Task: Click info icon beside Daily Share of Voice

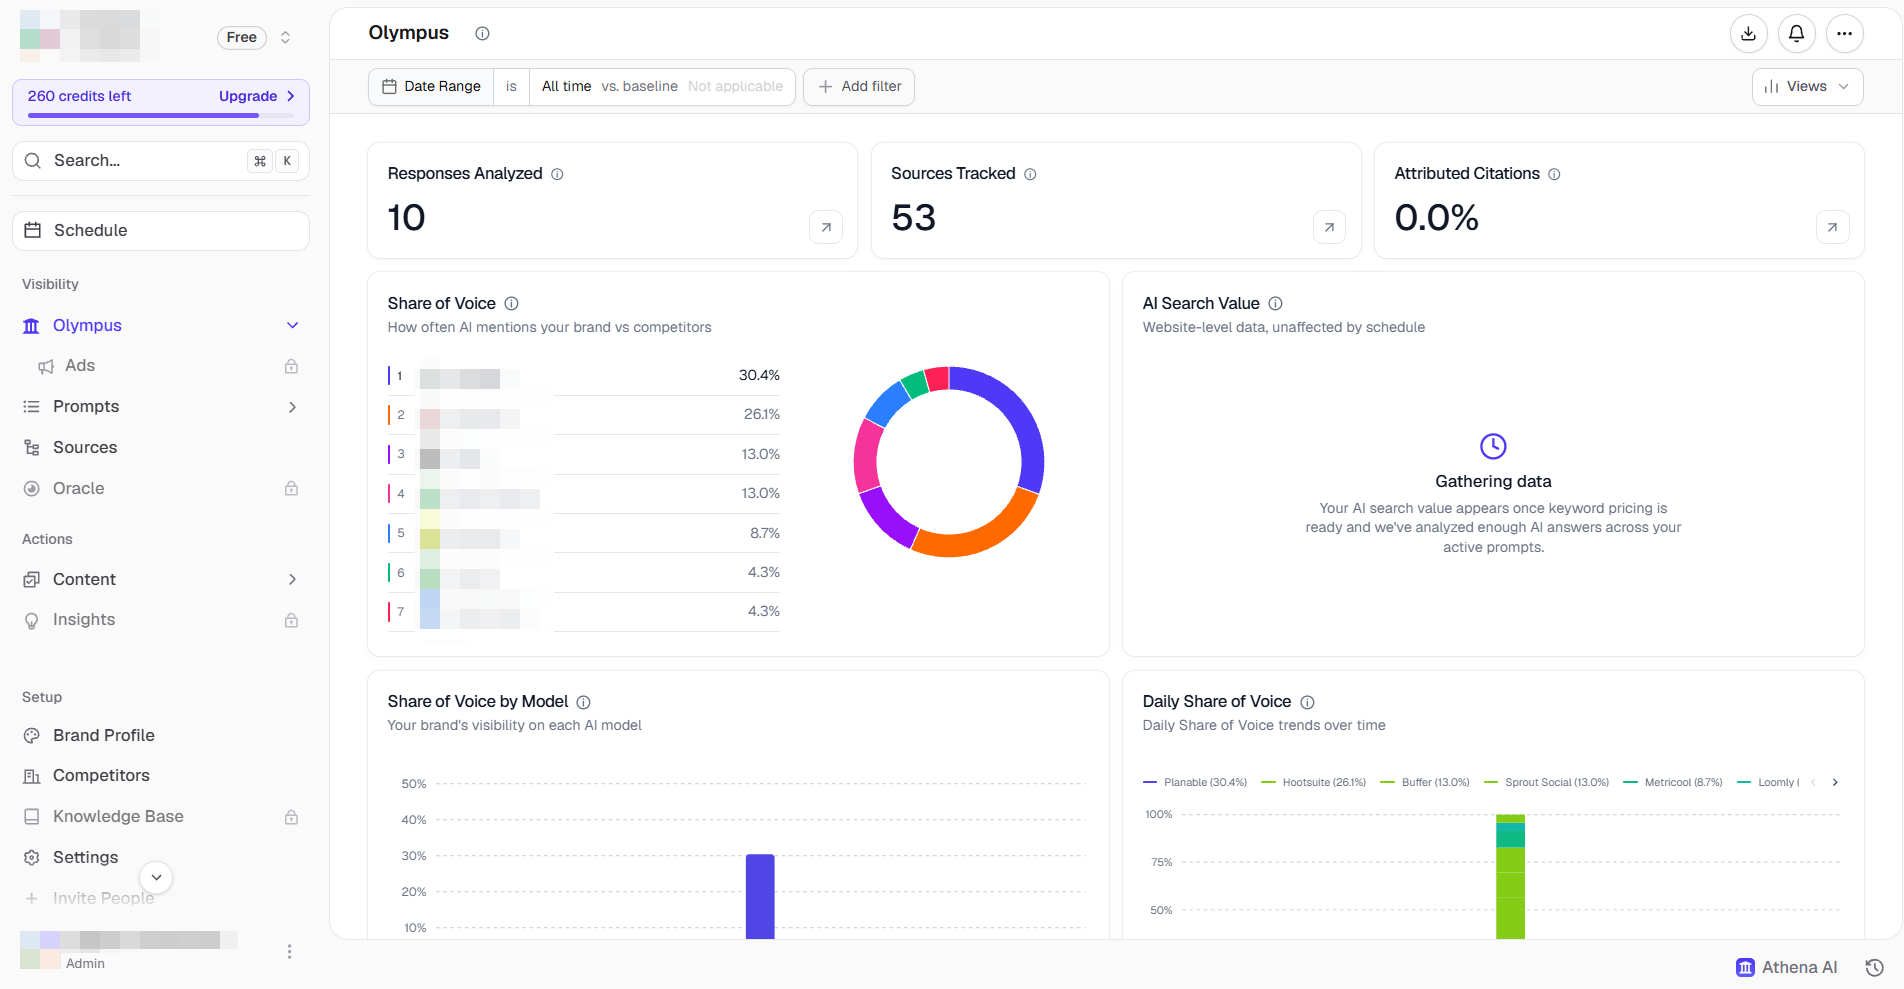Action: tap(1307, 702)
